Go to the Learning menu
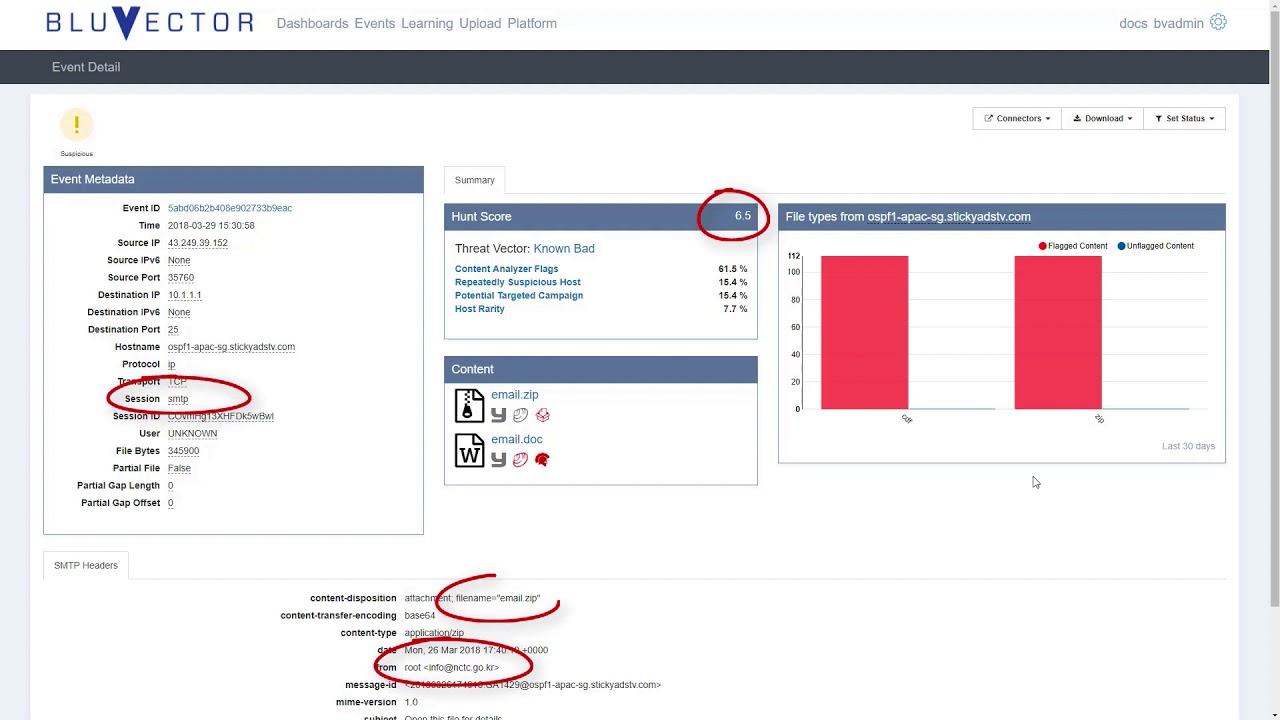 427,23
